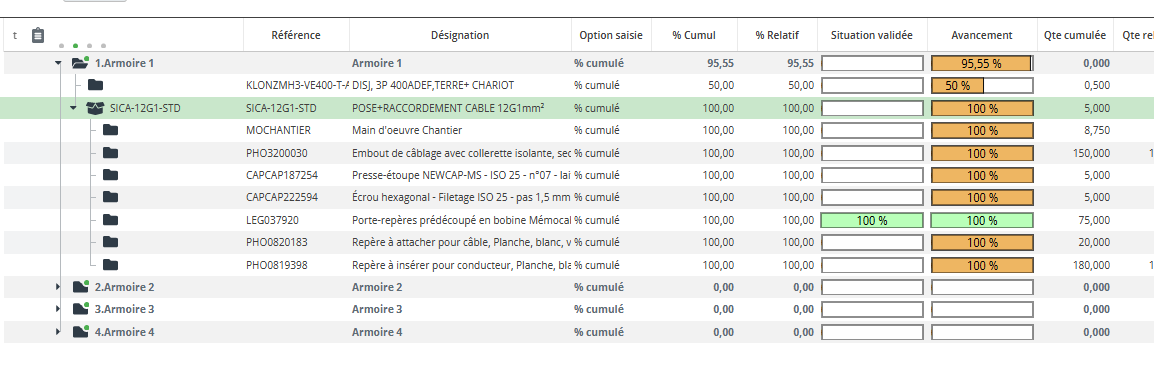Viewport: 1154px width, 371px height.
Task: Click designation Main d'oeuvre Chantier
Action: pos(407,130)
